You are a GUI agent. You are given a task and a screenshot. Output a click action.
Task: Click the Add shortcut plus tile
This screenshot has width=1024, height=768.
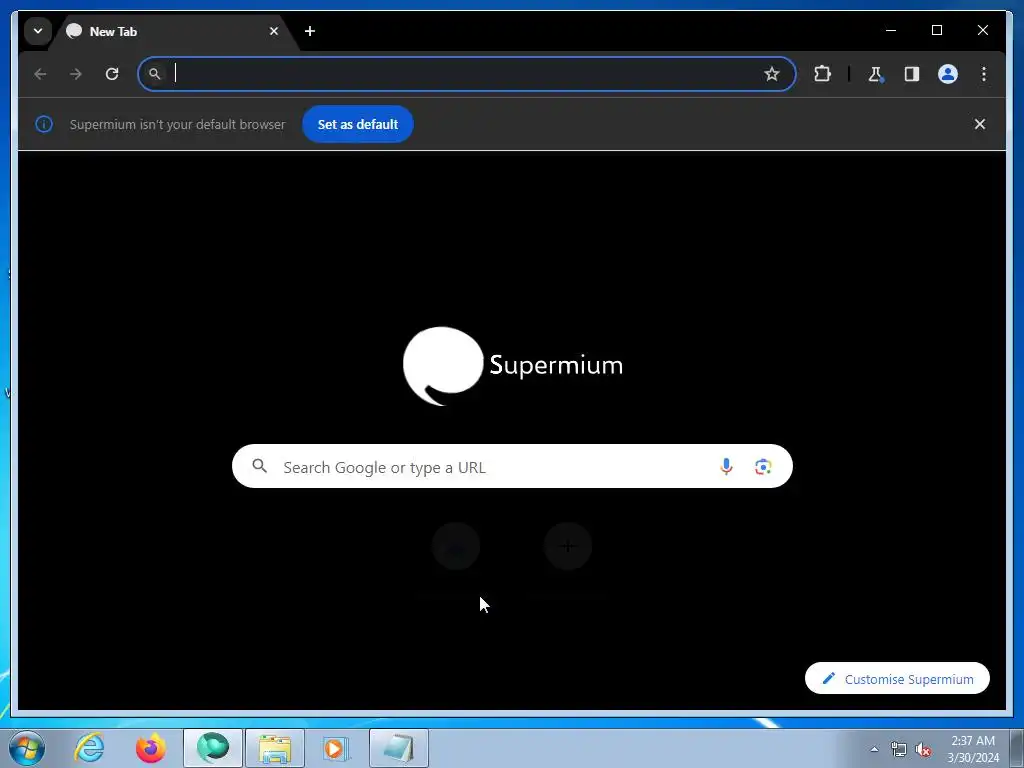point(568,547)
